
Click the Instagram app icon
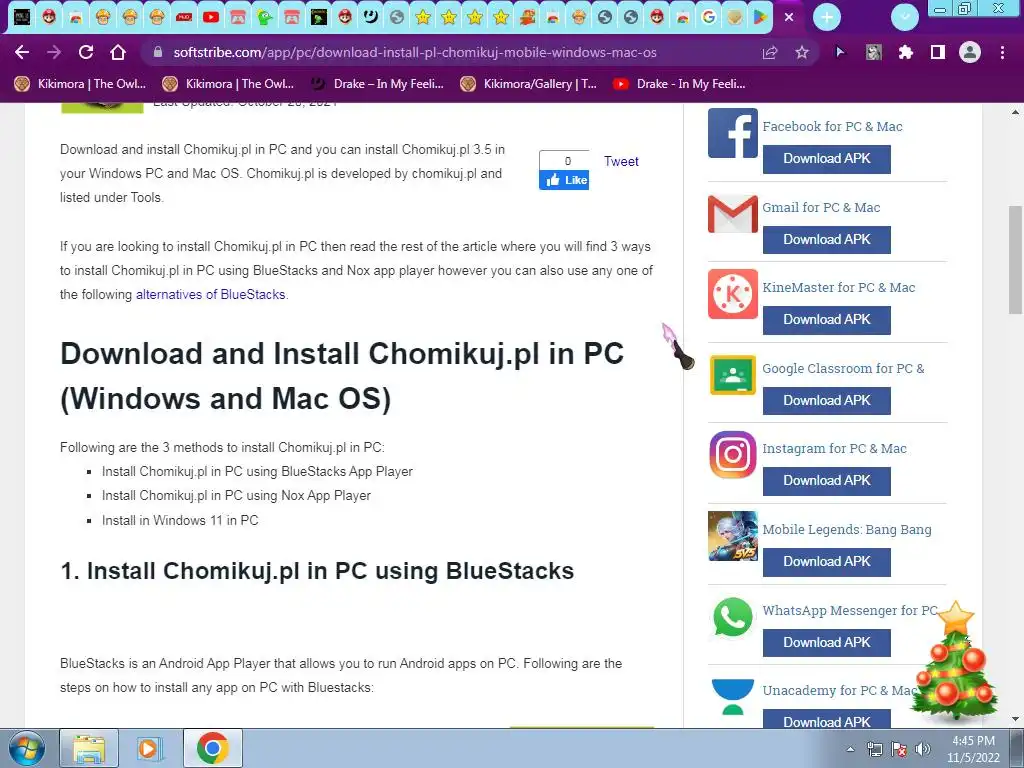coord(733,455)
